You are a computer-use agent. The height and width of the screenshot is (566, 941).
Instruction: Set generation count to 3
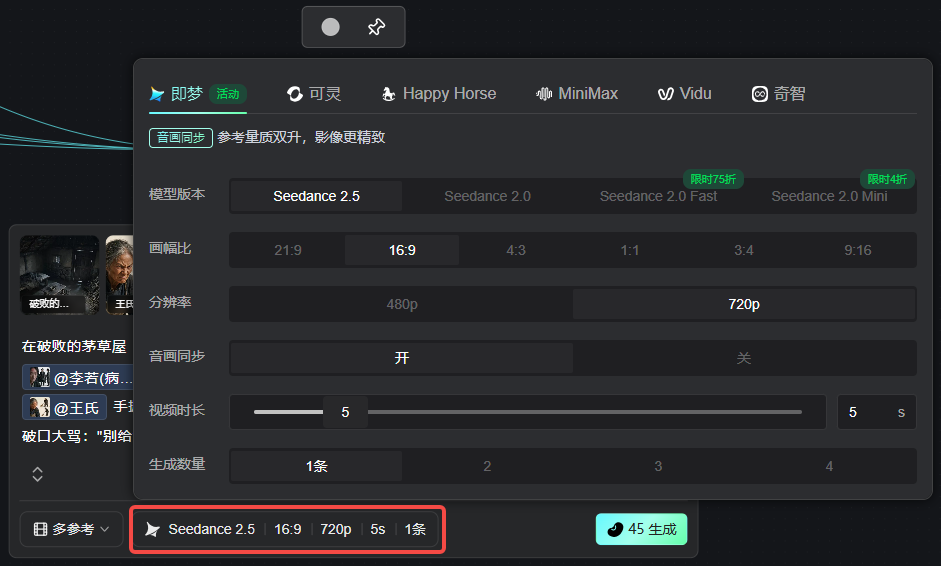click(x=658, y=466)
